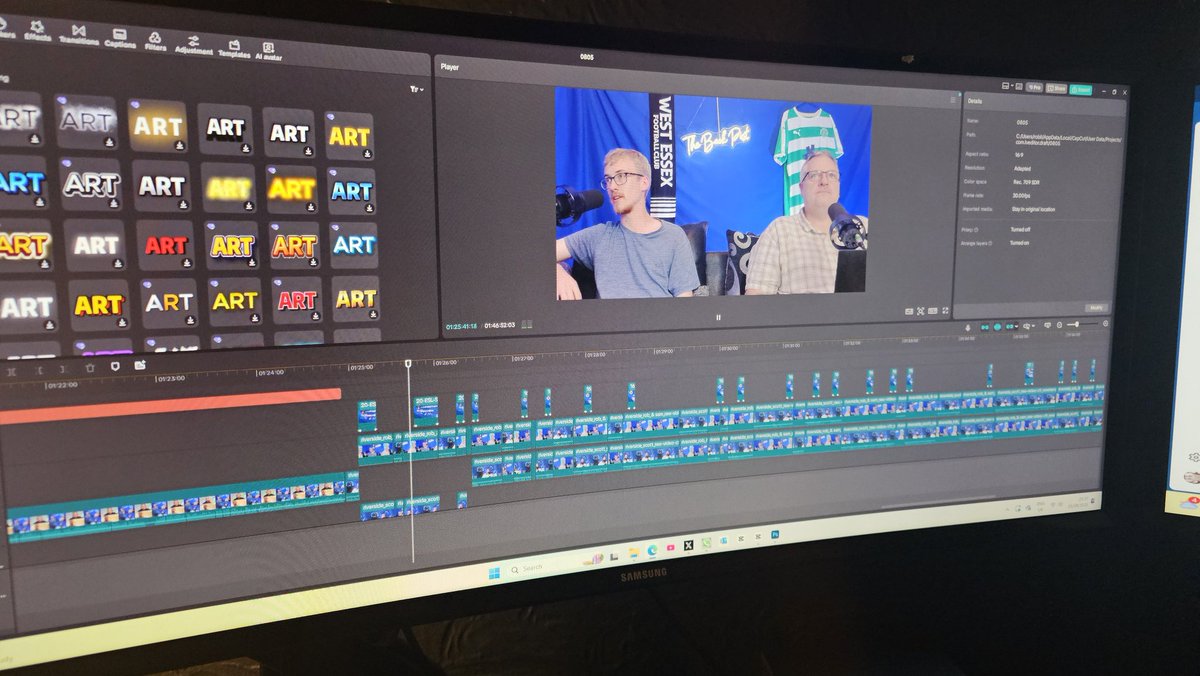Click the delete trash icon
Image resolution: width=1200 pixels, height=676 pixels.
[90, 367]
